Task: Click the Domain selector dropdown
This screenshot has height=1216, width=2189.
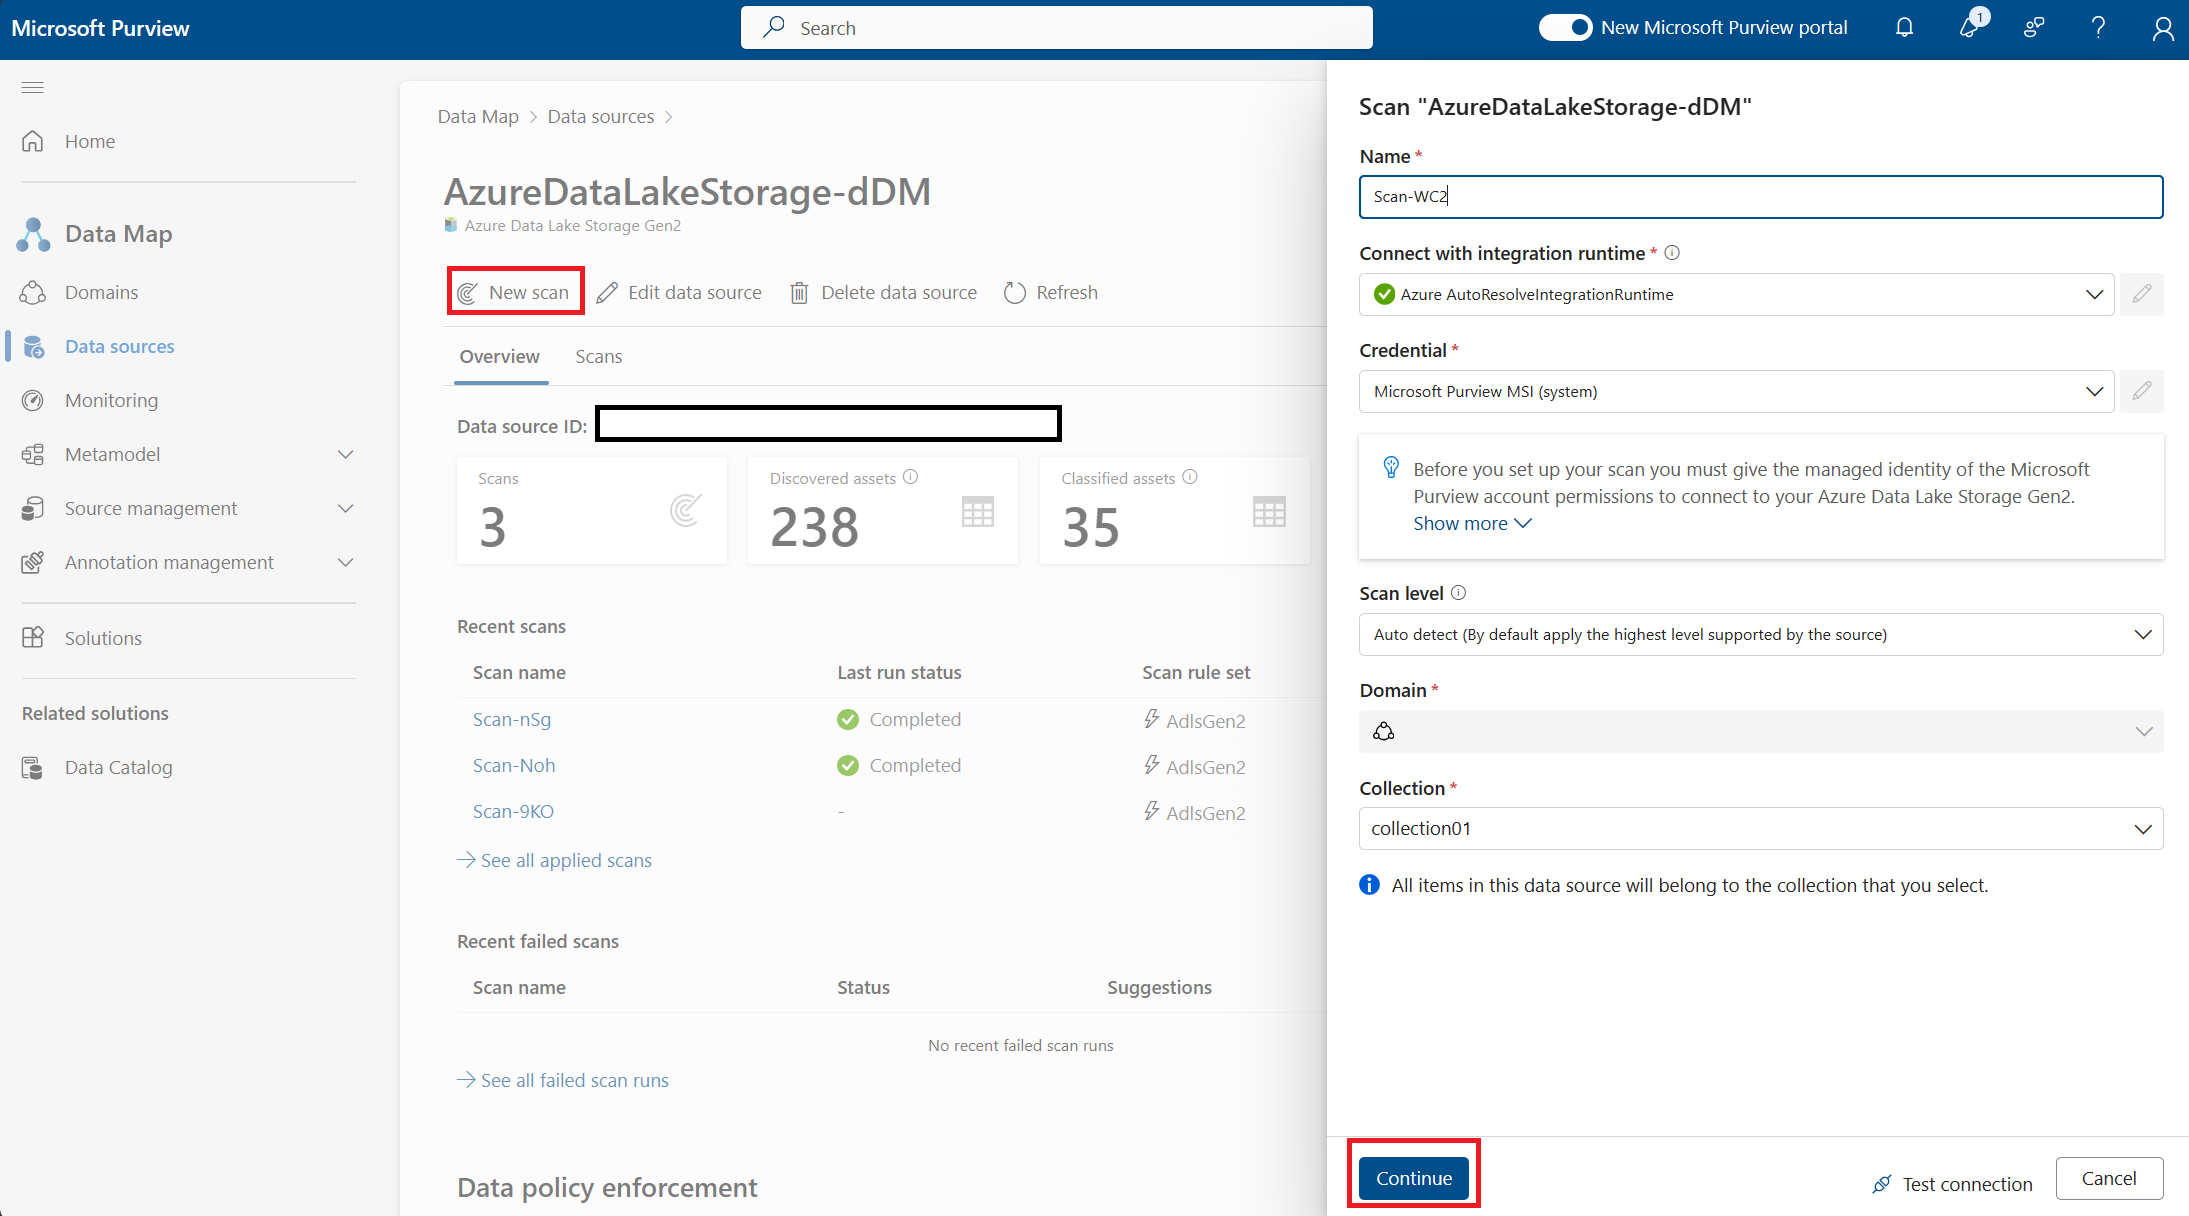Action: tap(1759, 731)
